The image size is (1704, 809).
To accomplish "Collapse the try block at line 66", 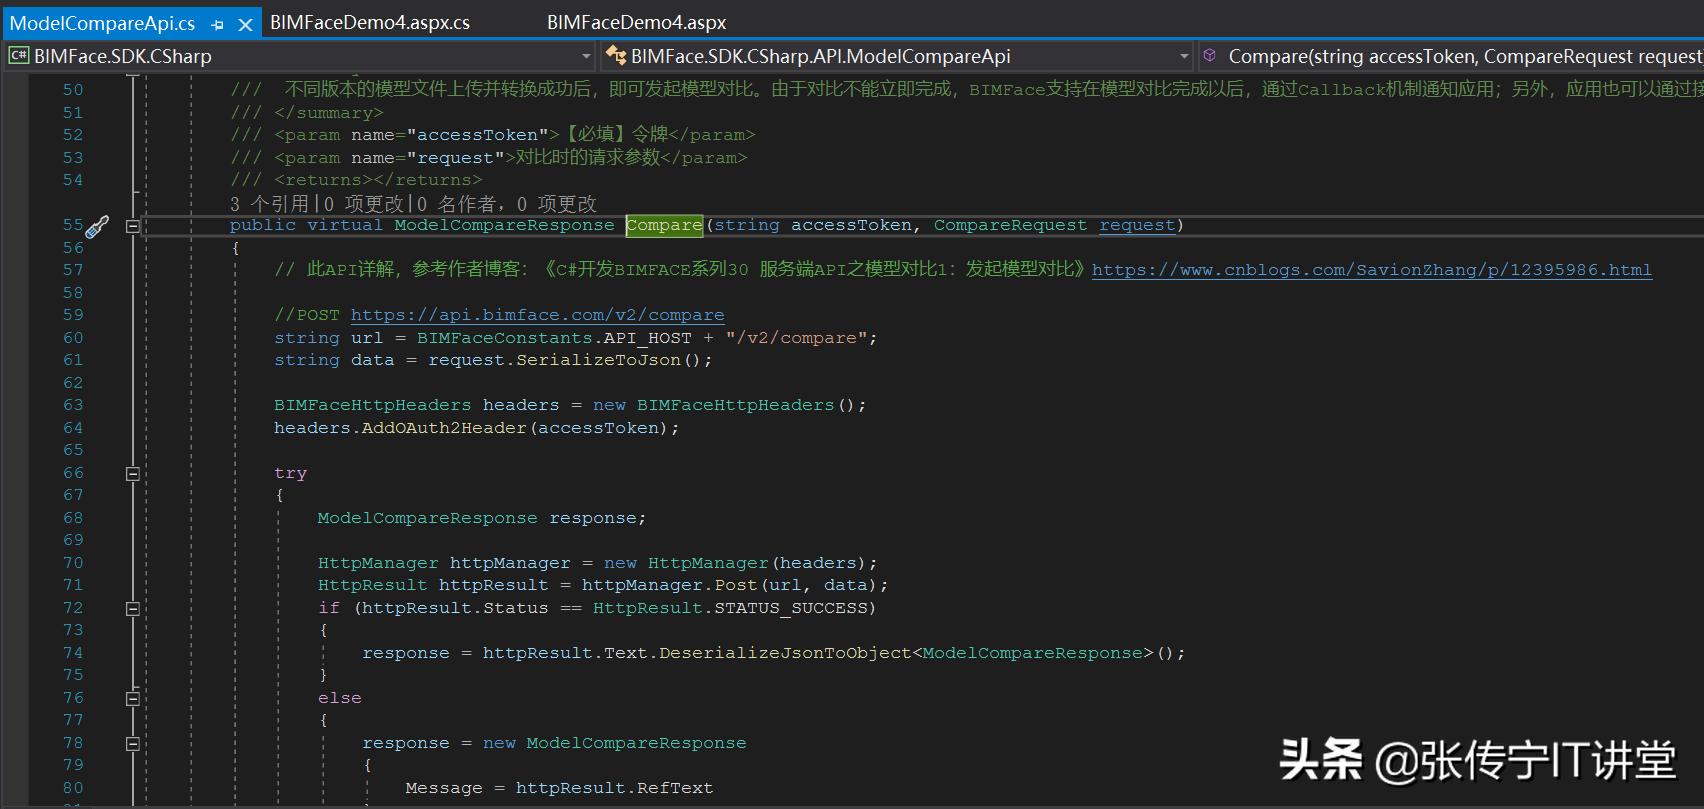I will [132, 474].
